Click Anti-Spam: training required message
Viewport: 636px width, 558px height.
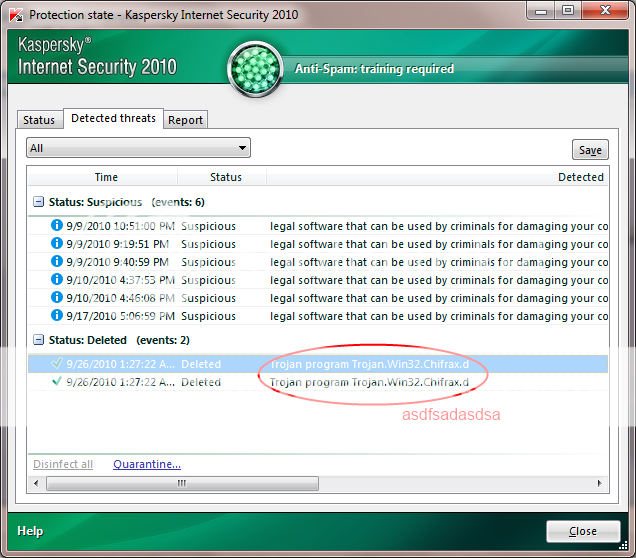pyautogui.click(x=374, y=69)
